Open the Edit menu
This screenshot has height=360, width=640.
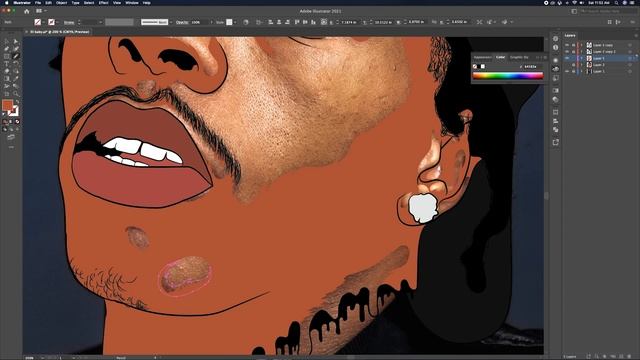click(49, 2)
